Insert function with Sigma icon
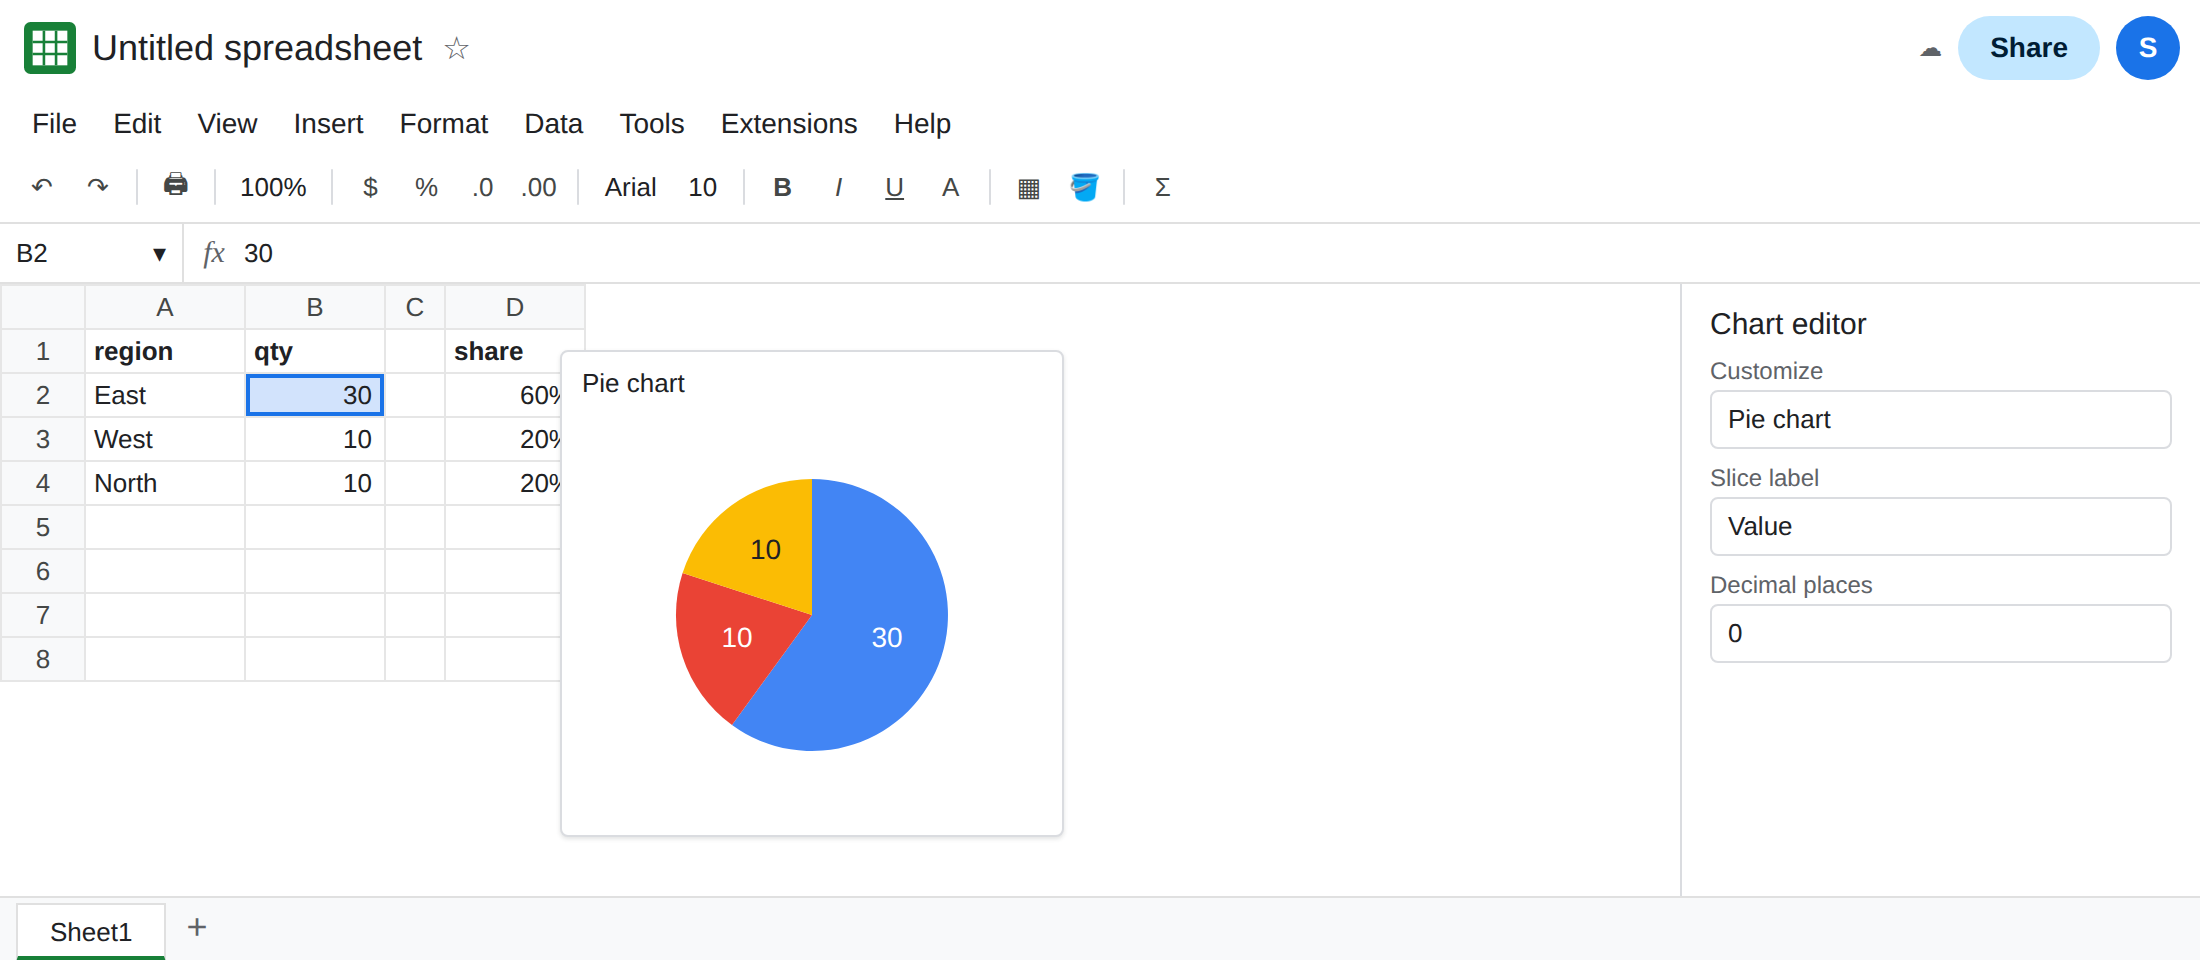2200x960 pixels. coord(1162,187)
